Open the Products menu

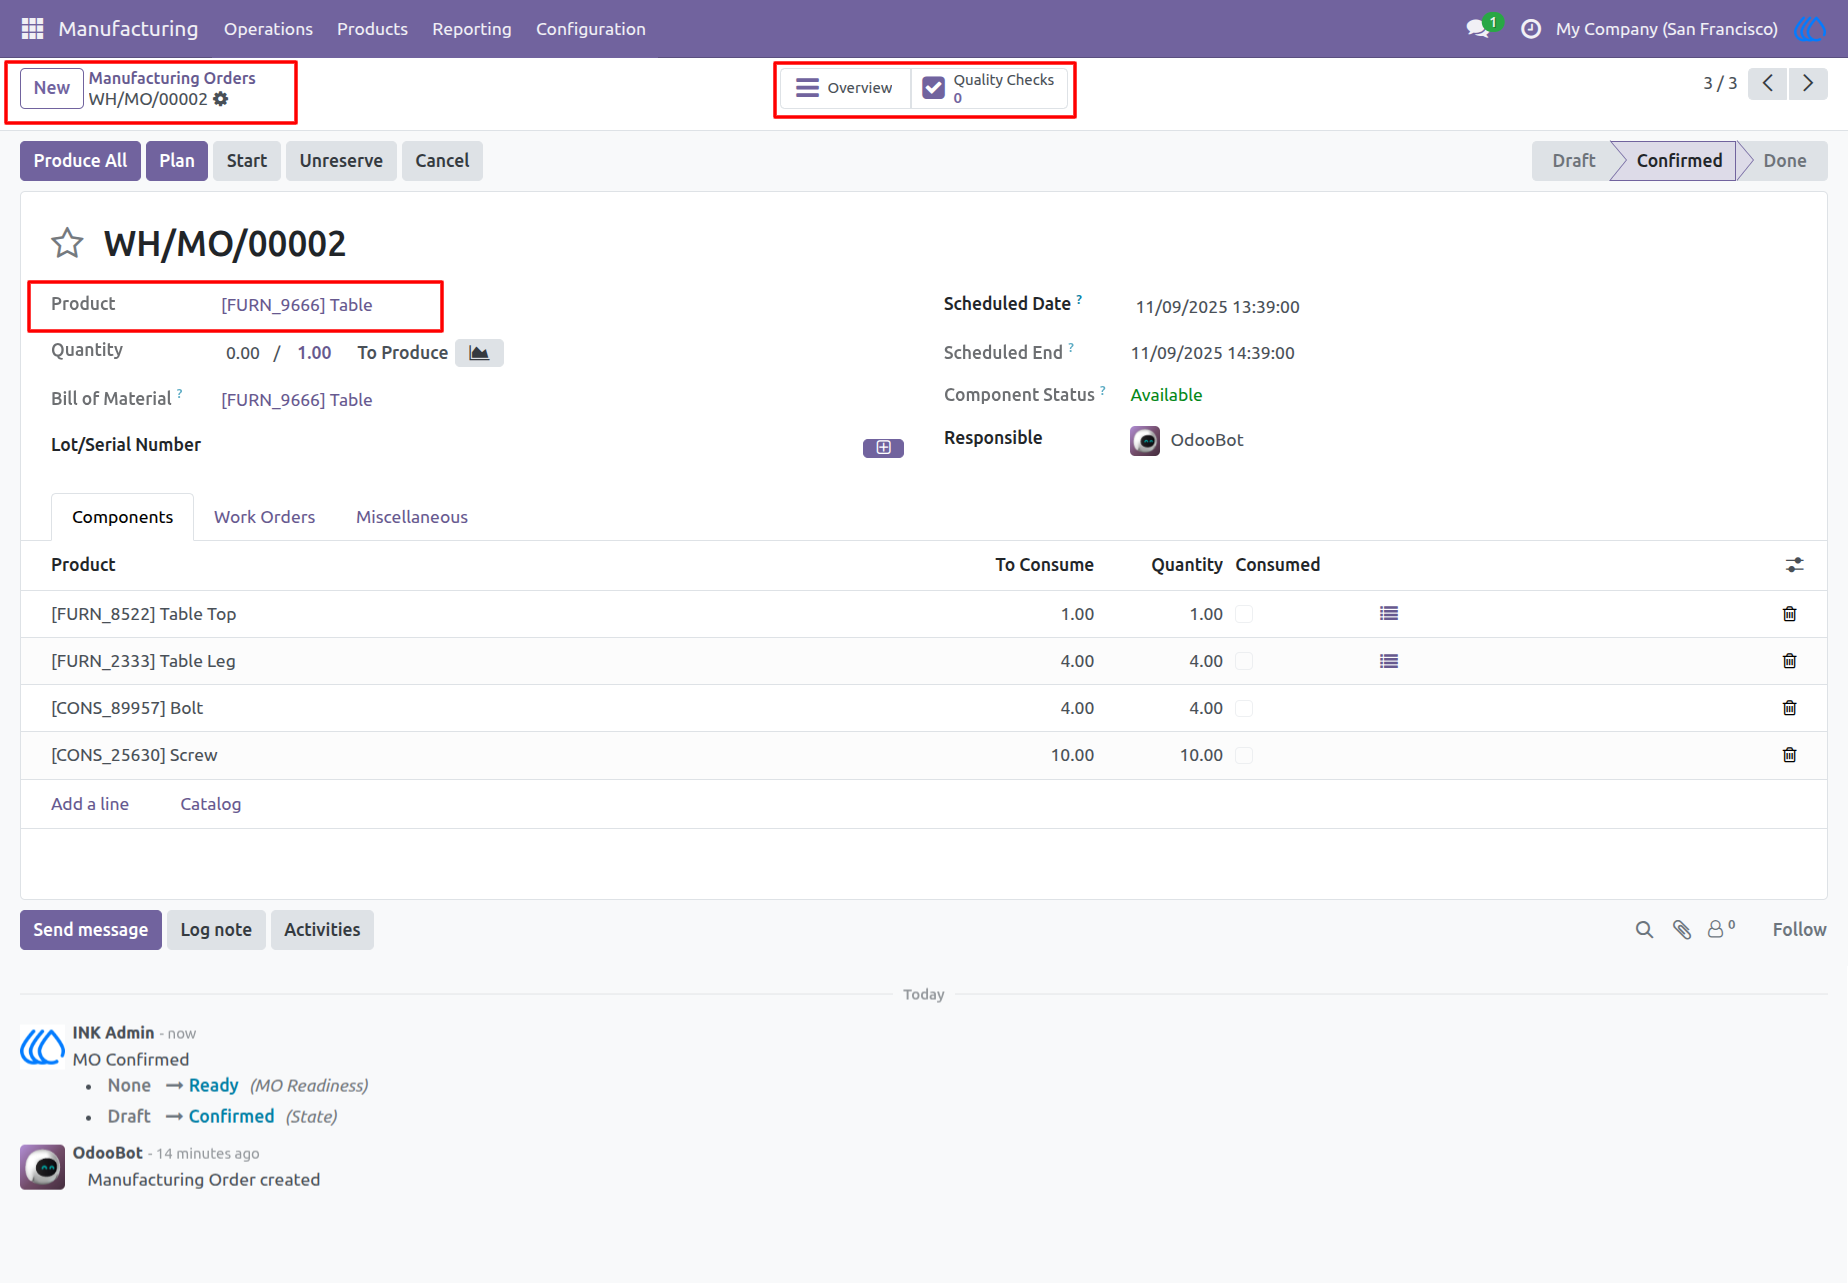click(x=372, y=29)
